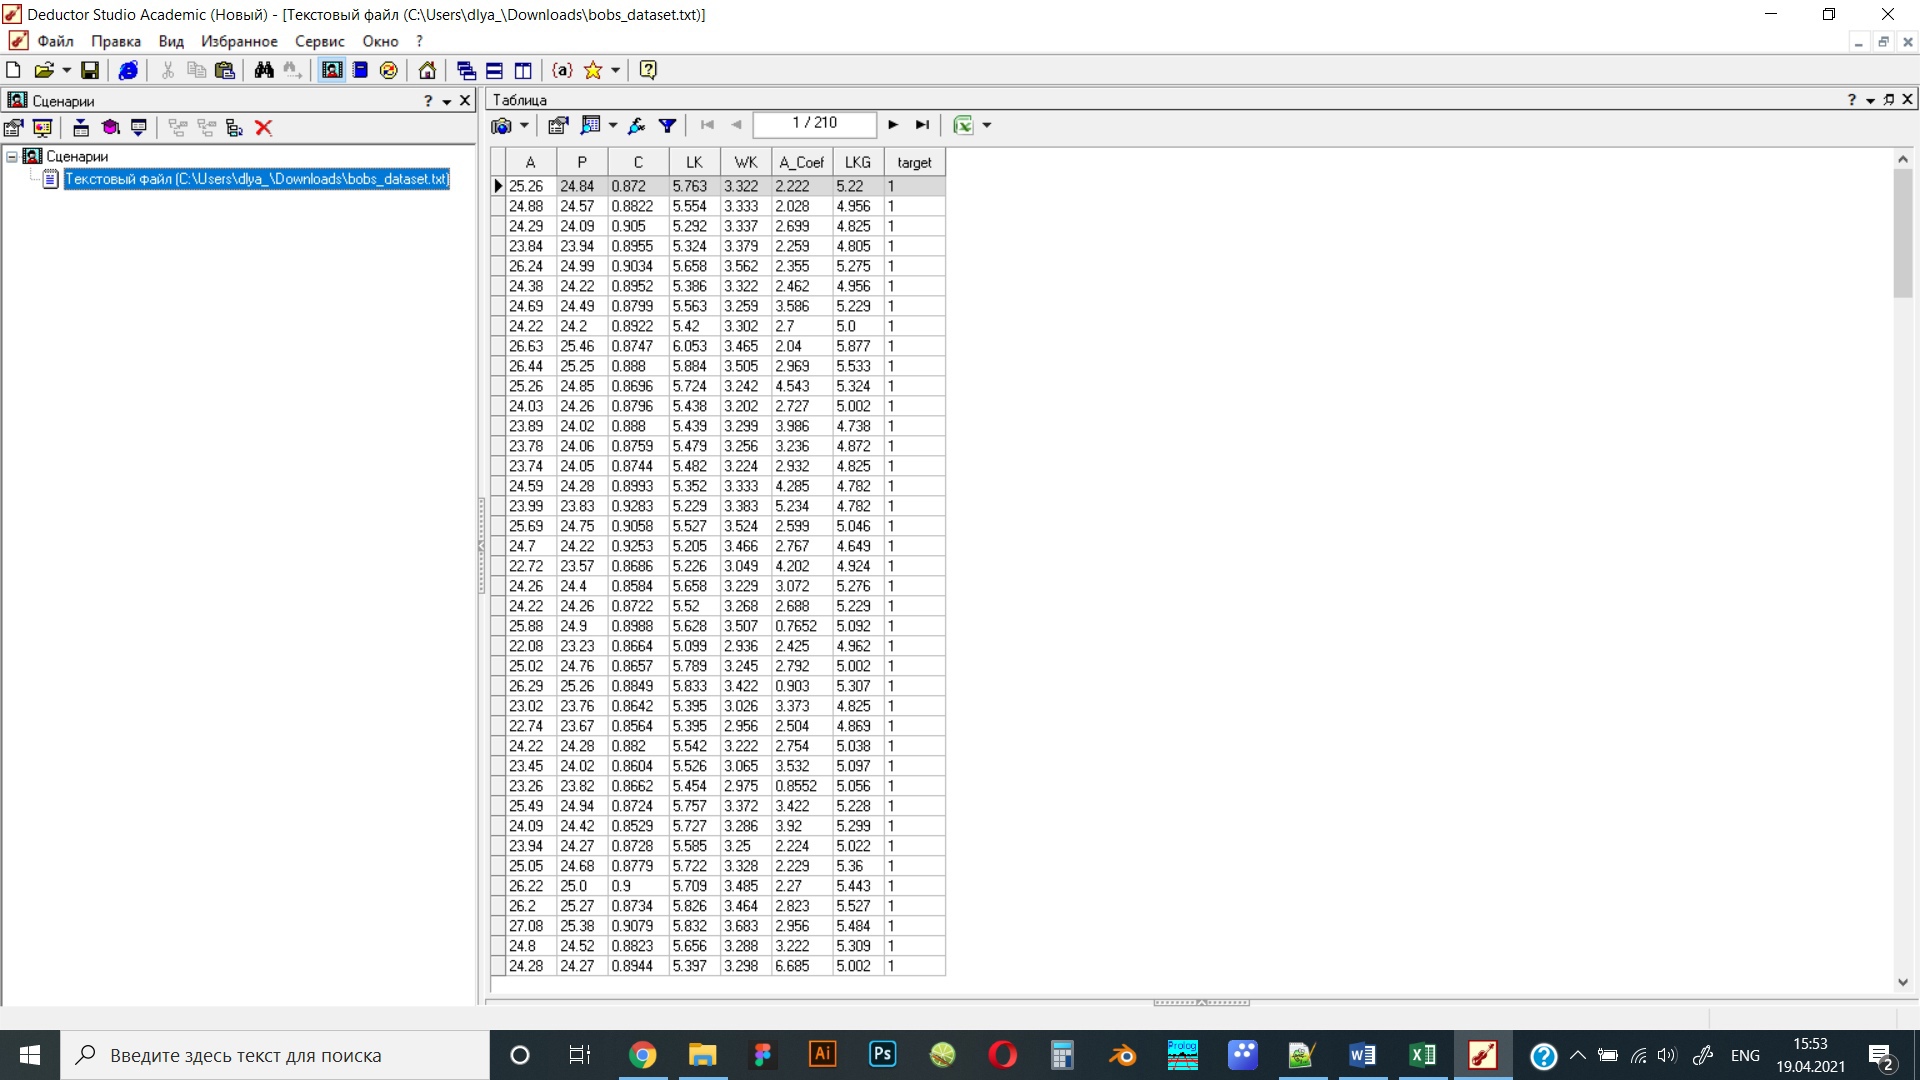The width and height of the screenshot is (1920, 1080).
Task: Tile windows horizontally icon
Action: point(494,70)
